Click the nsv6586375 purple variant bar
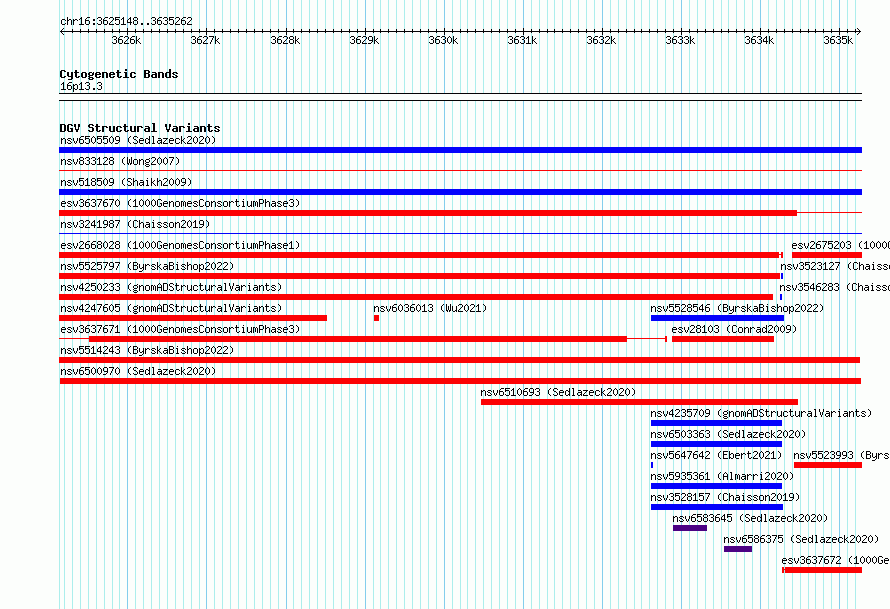 point(738,549)
